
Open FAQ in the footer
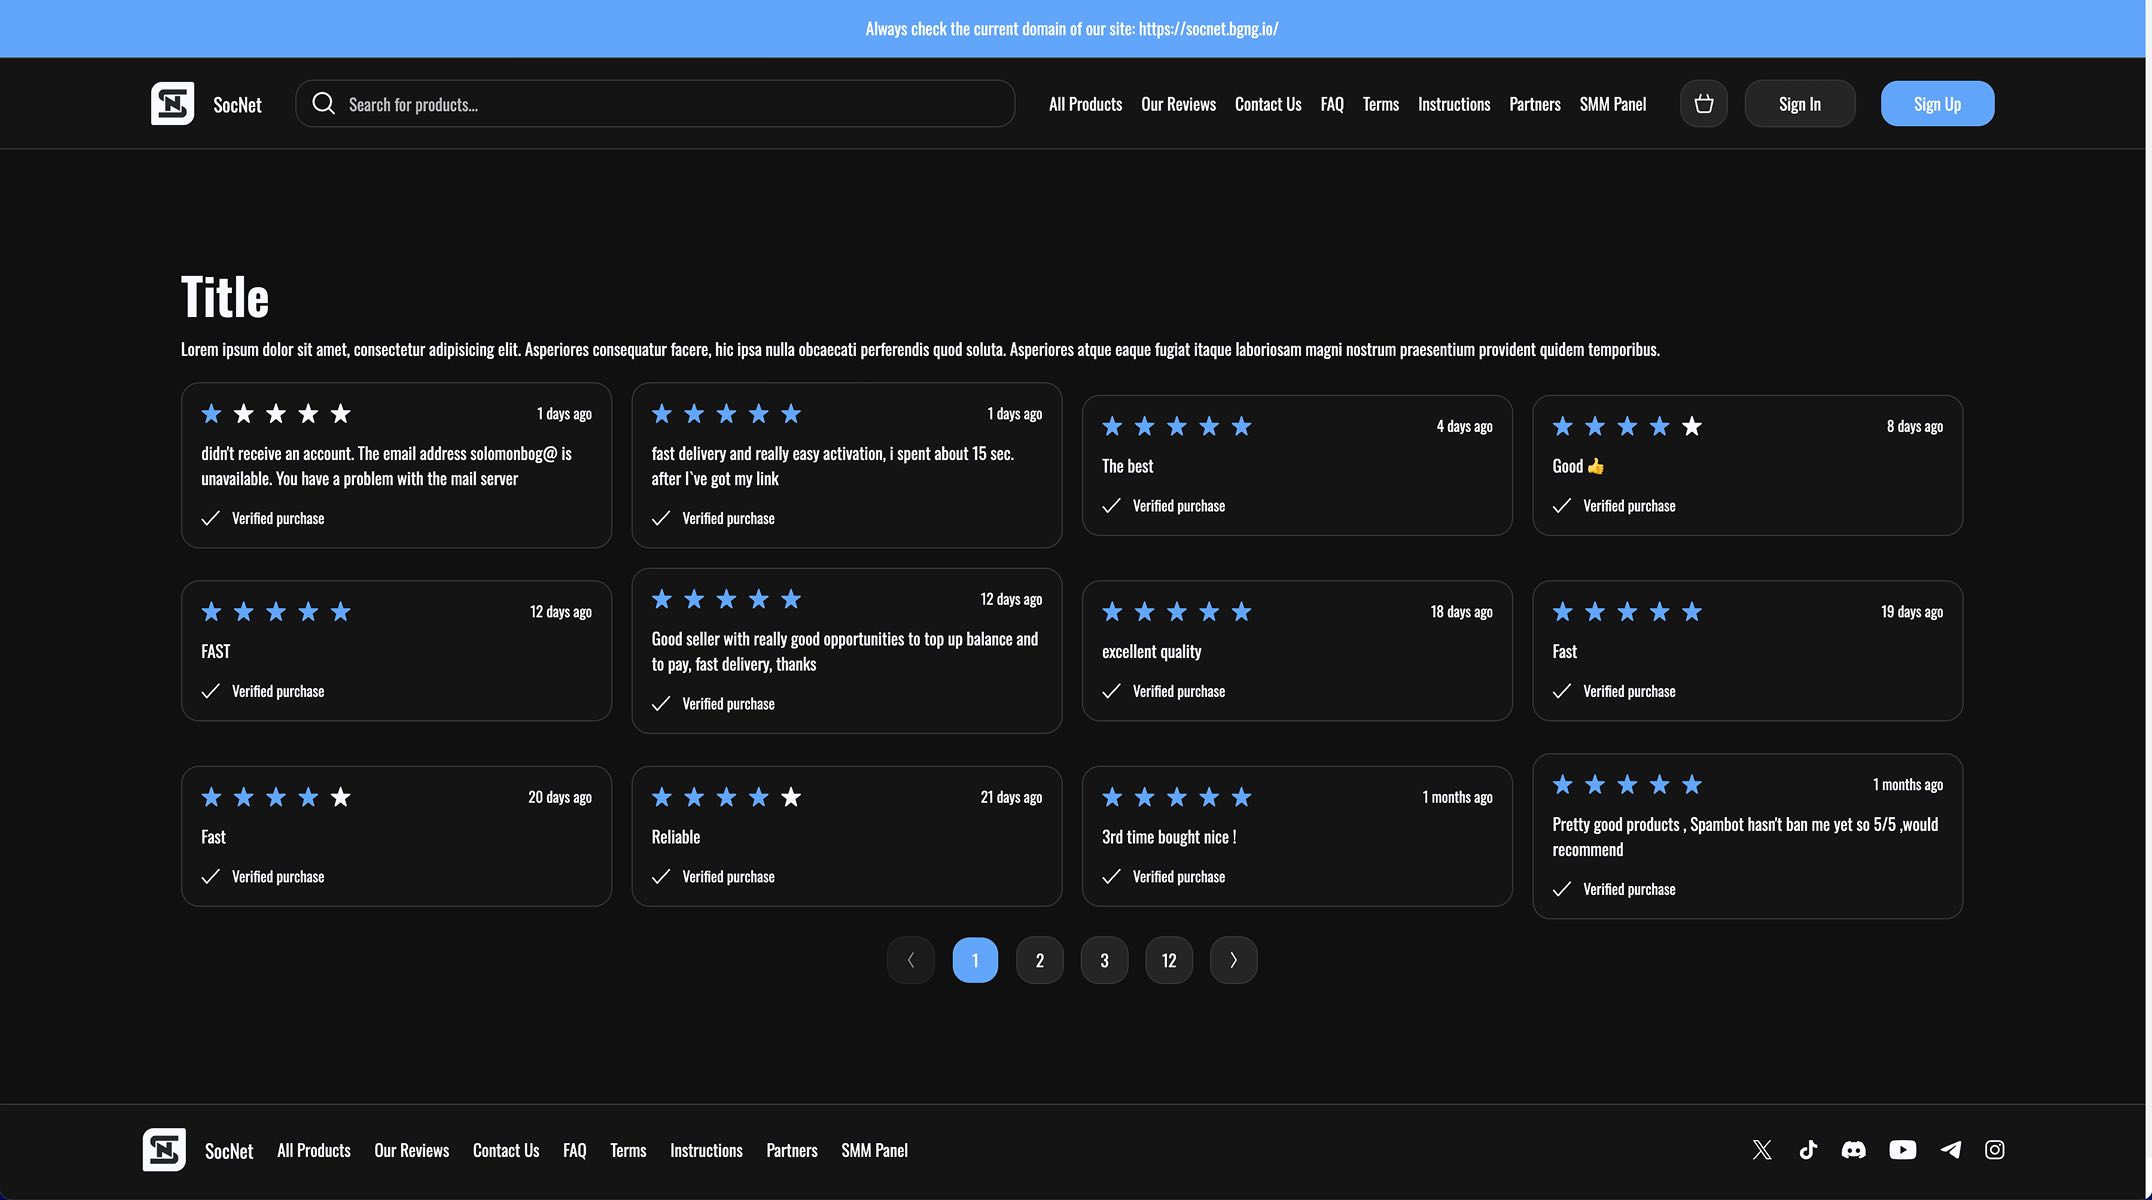pos(575,1150)
